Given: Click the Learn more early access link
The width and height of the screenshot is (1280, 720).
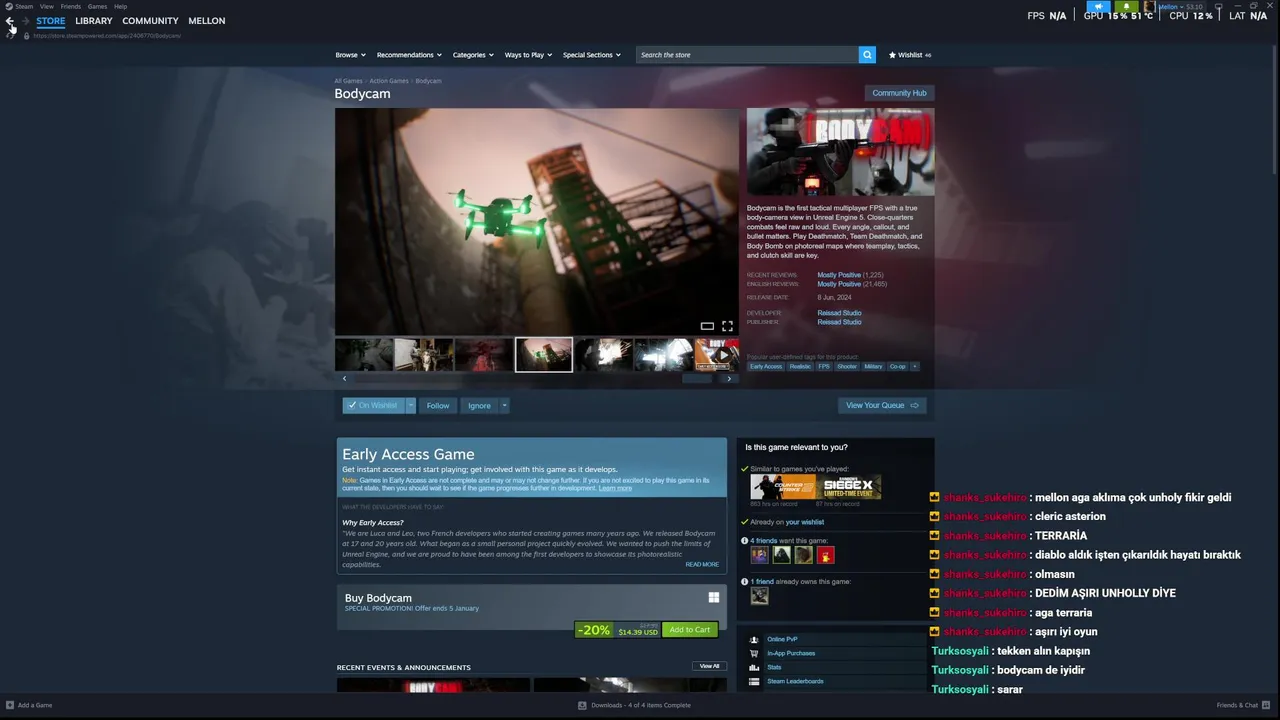Looking at the screenshot, I should tap(615, 488).
